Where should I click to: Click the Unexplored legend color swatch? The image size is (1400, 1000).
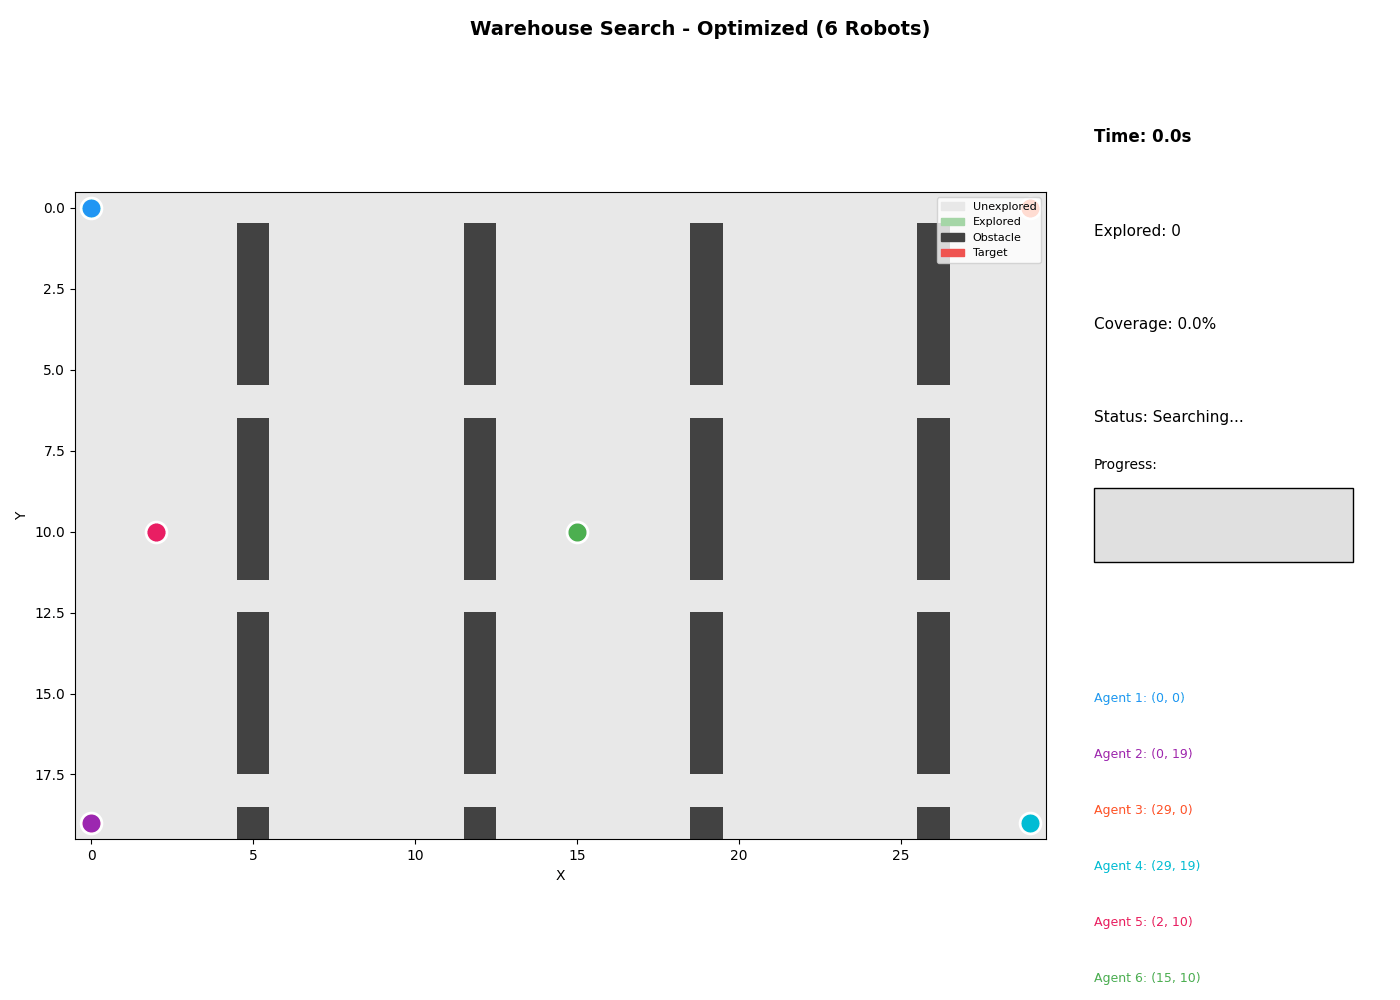point(953,207)
